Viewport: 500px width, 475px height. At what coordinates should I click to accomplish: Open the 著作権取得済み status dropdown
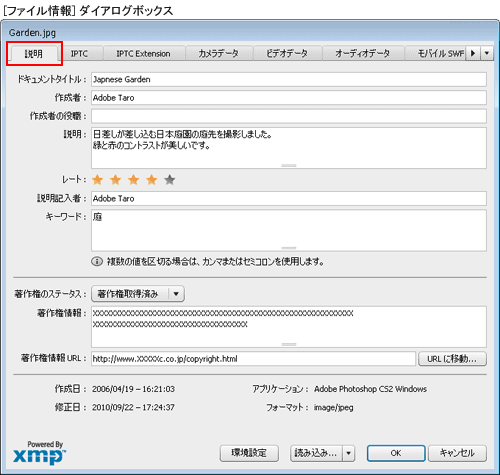coord(138,294)
